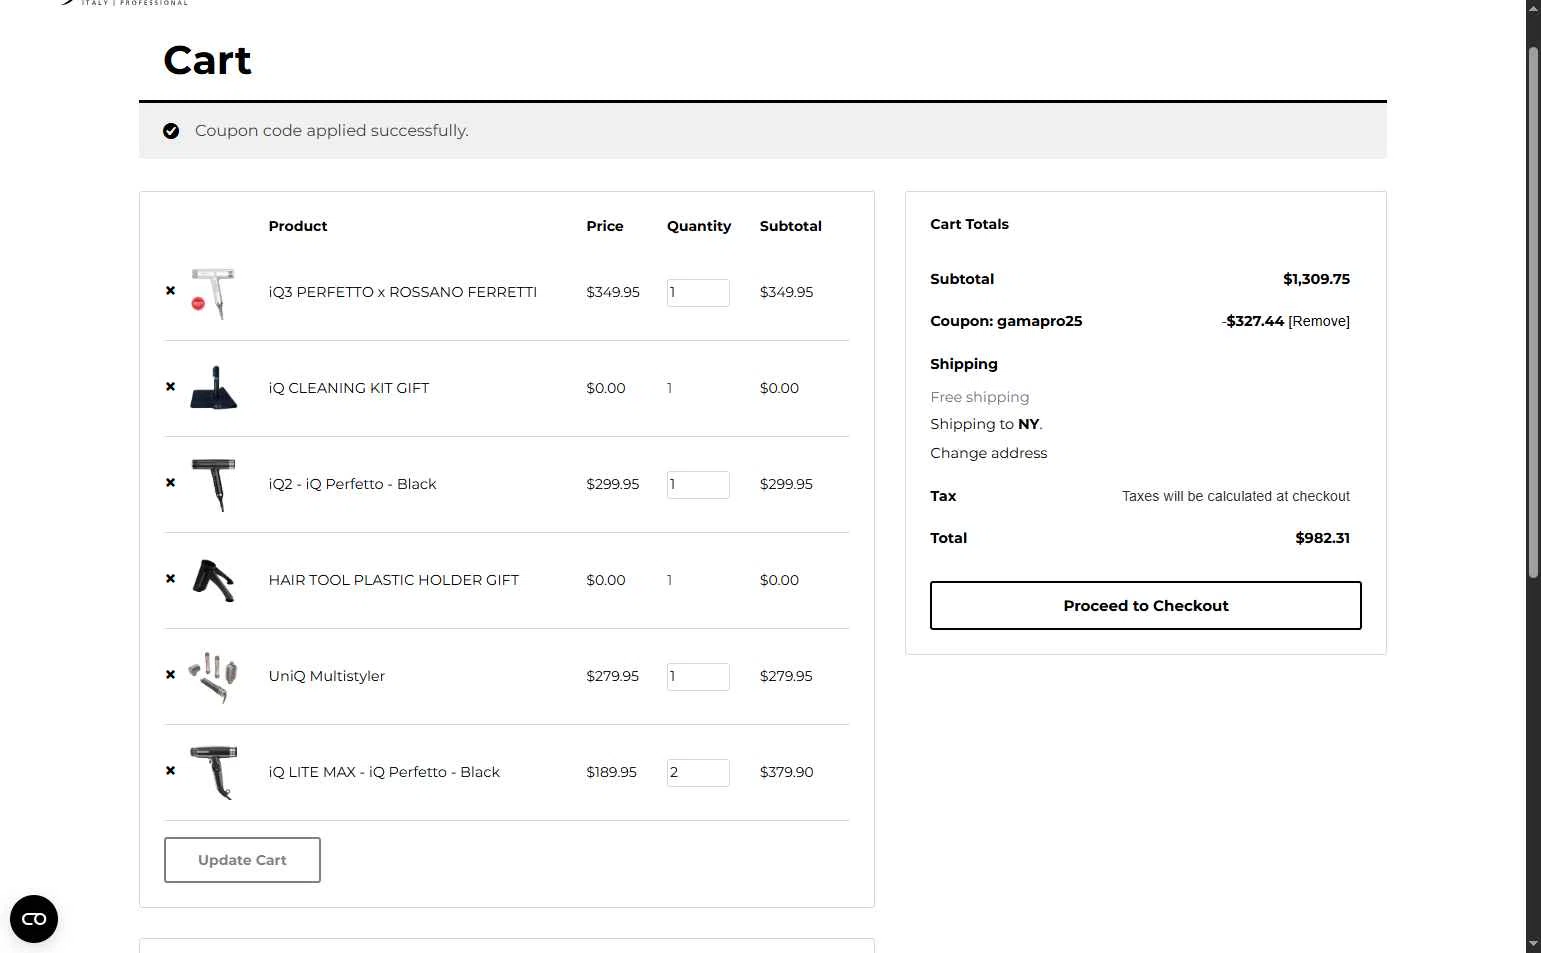This screenshot has height=953, width=1541.
Task: Remove HAIR TOOL PLASTIC HOLDER GIFT item
Action: 170,579
